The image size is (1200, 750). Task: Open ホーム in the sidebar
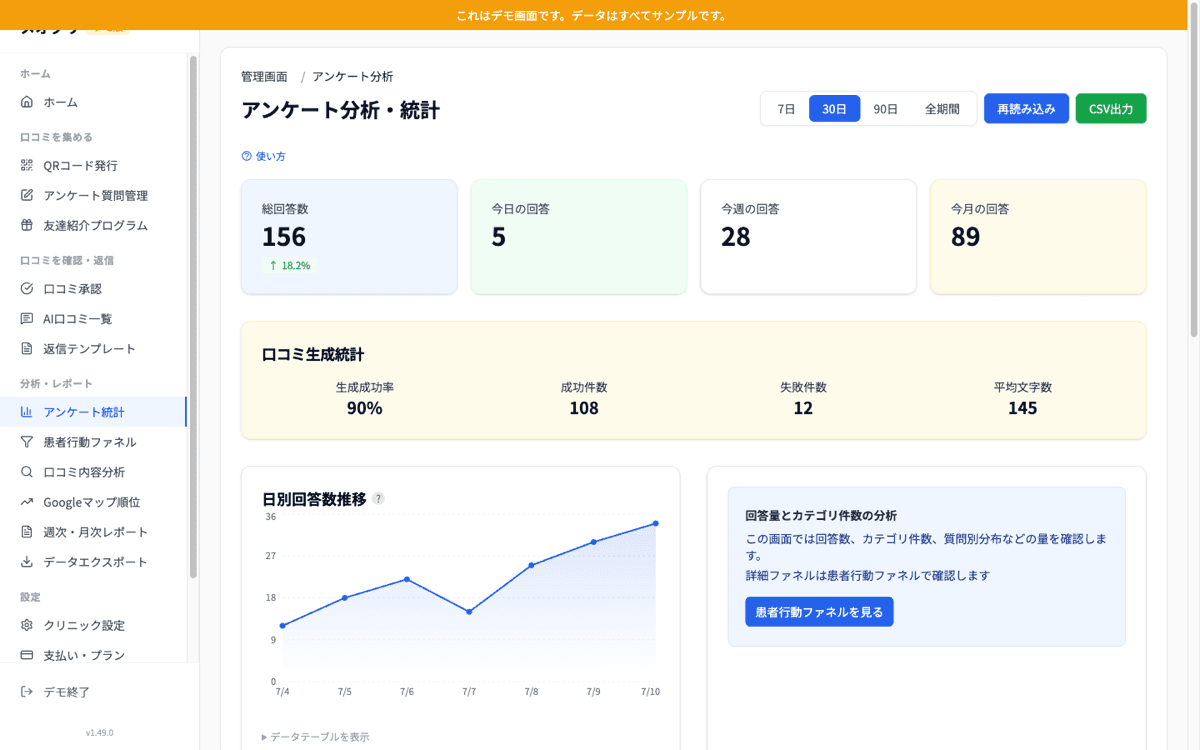point(93,102)
